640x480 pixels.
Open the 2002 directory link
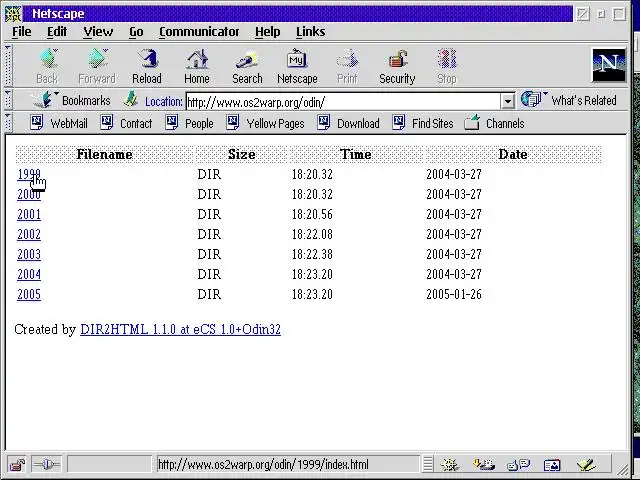click(x=29, y=234)
